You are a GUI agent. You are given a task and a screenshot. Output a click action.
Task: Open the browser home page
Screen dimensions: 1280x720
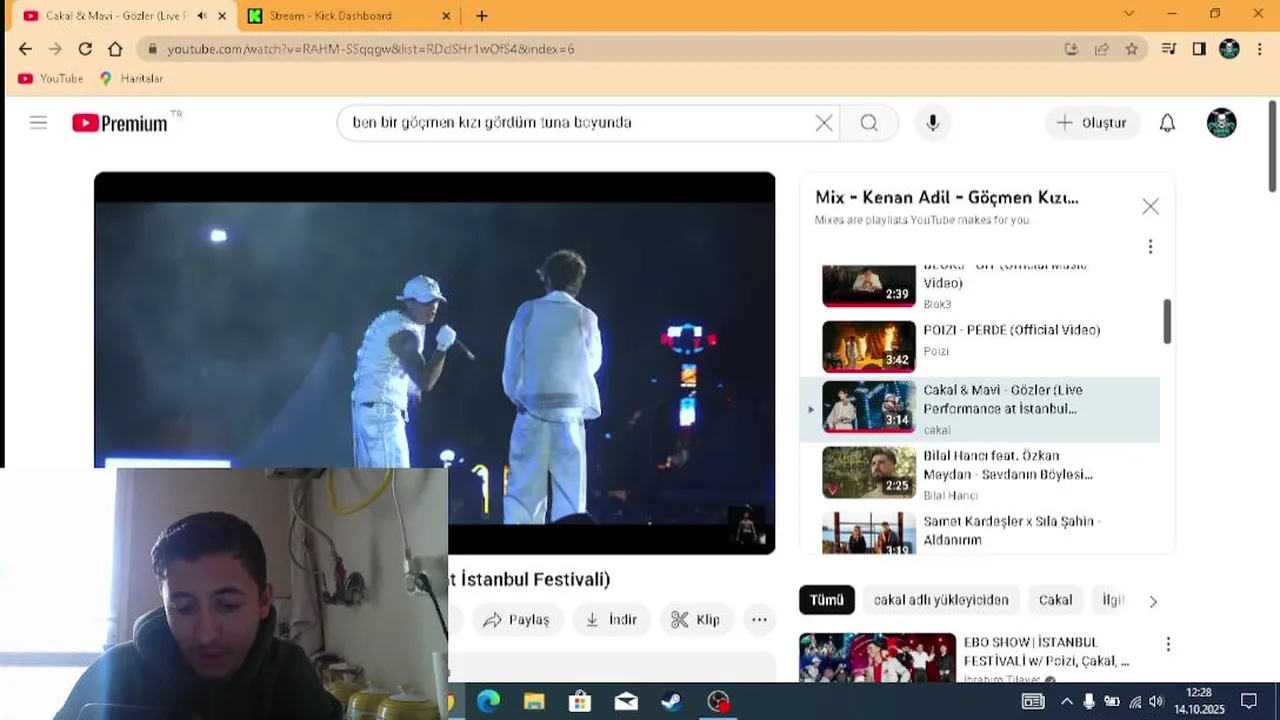pos(115,49)
